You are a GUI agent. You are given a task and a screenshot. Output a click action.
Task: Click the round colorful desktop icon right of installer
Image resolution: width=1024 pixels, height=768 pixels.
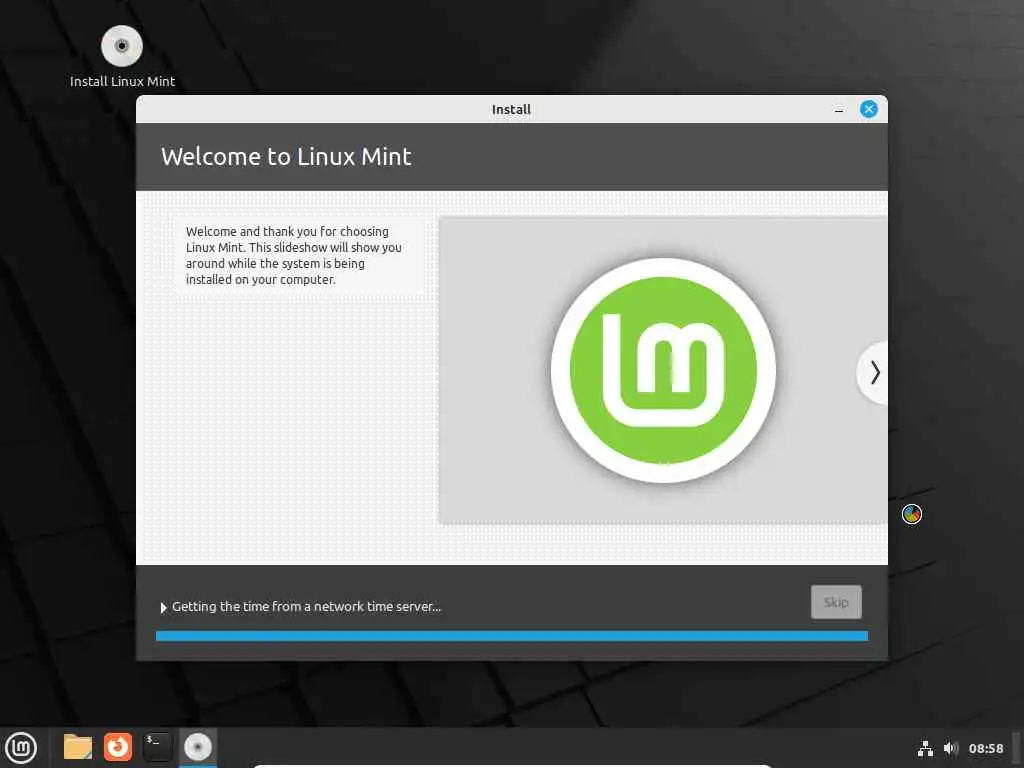coord(912,515)
